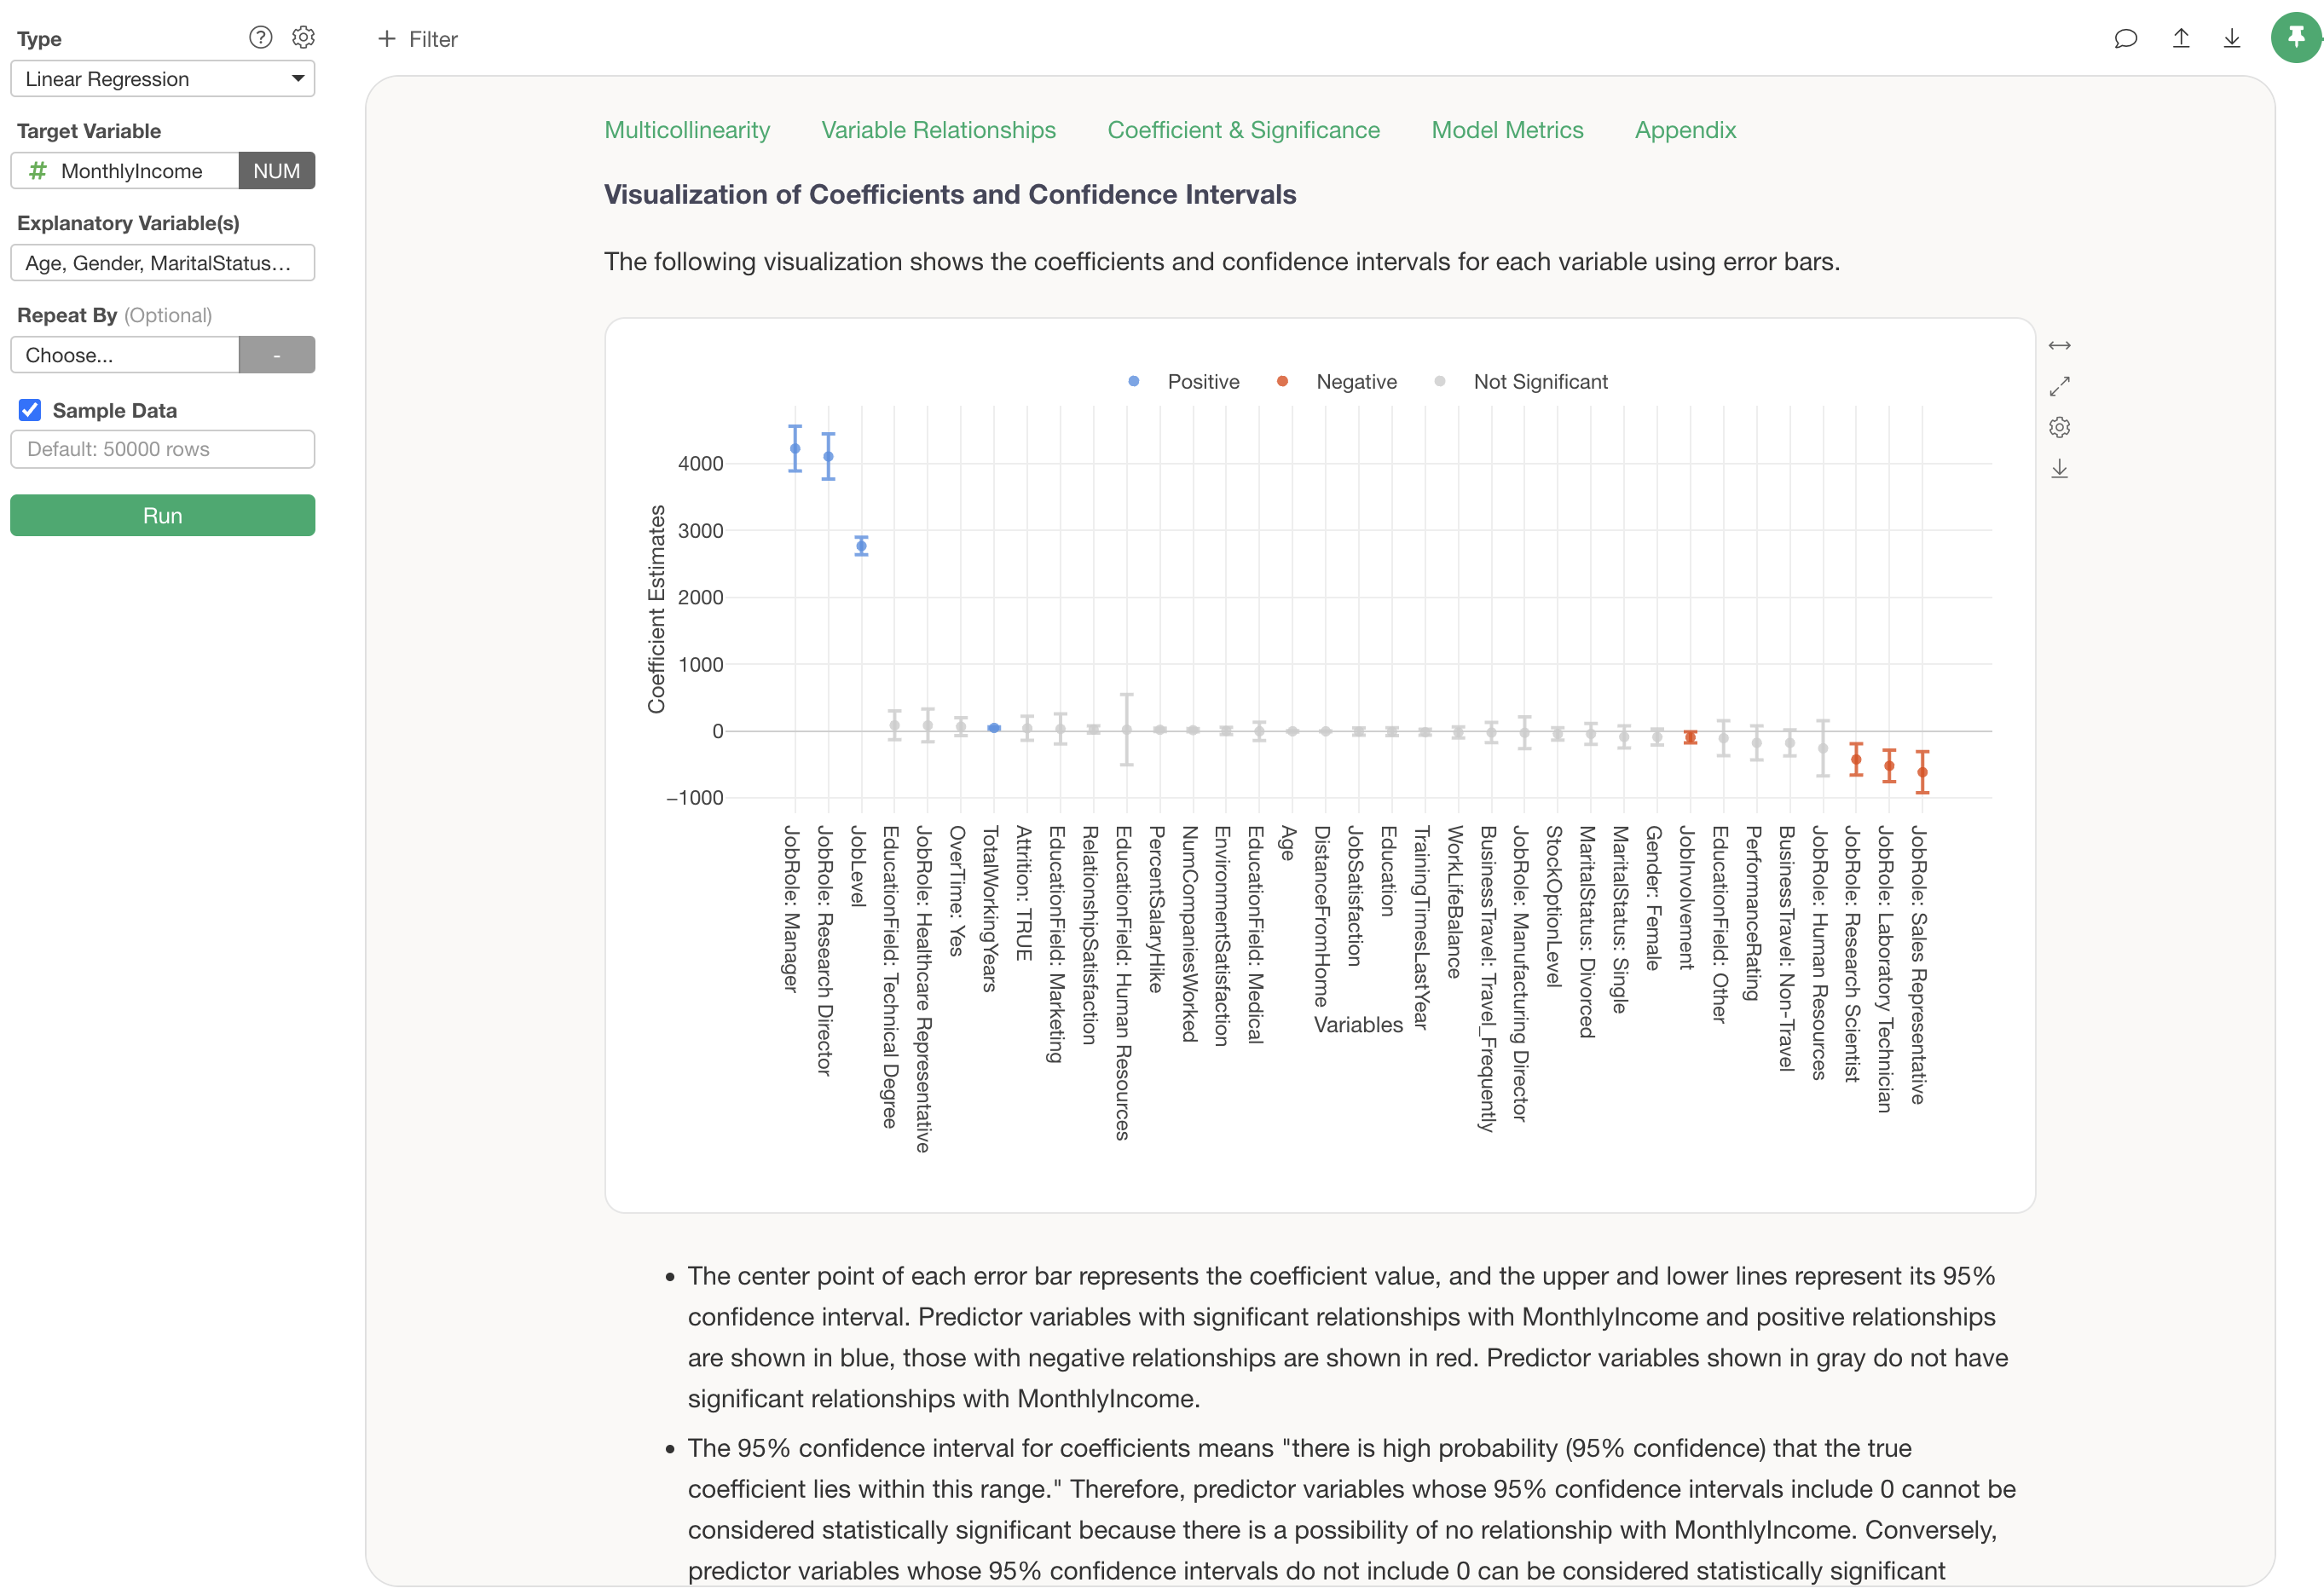Viewport: 2324px width, 1594px height.
Task: Click the JobRole: Laboratory Technician axis label
Action: (x=1885, y=969)
